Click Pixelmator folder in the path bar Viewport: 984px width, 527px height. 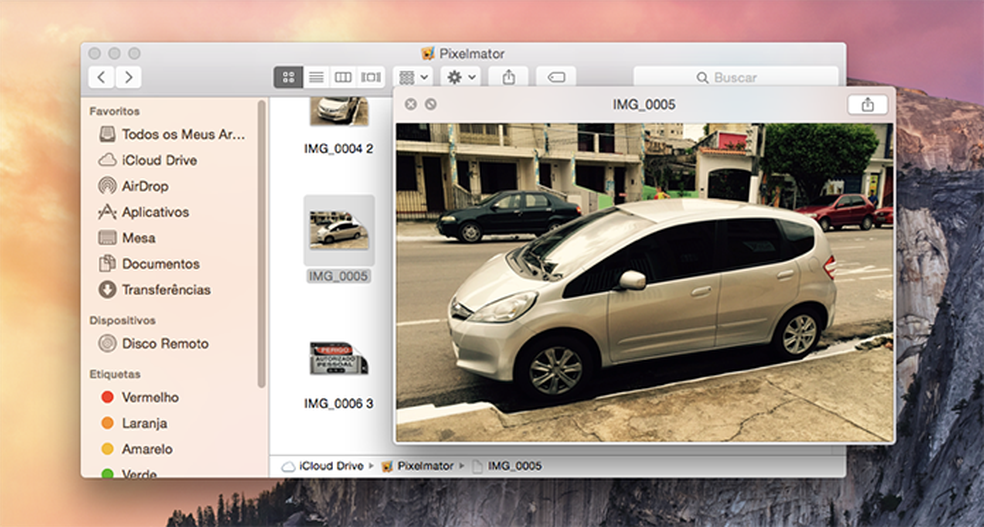(425, 466)
